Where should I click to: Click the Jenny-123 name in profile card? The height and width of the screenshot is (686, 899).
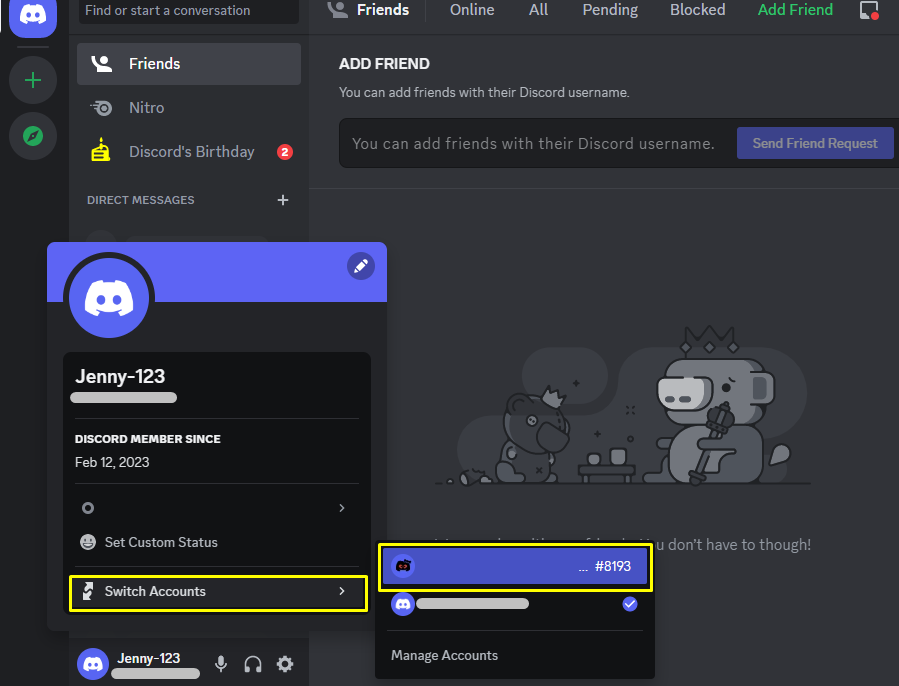point(120,376)
